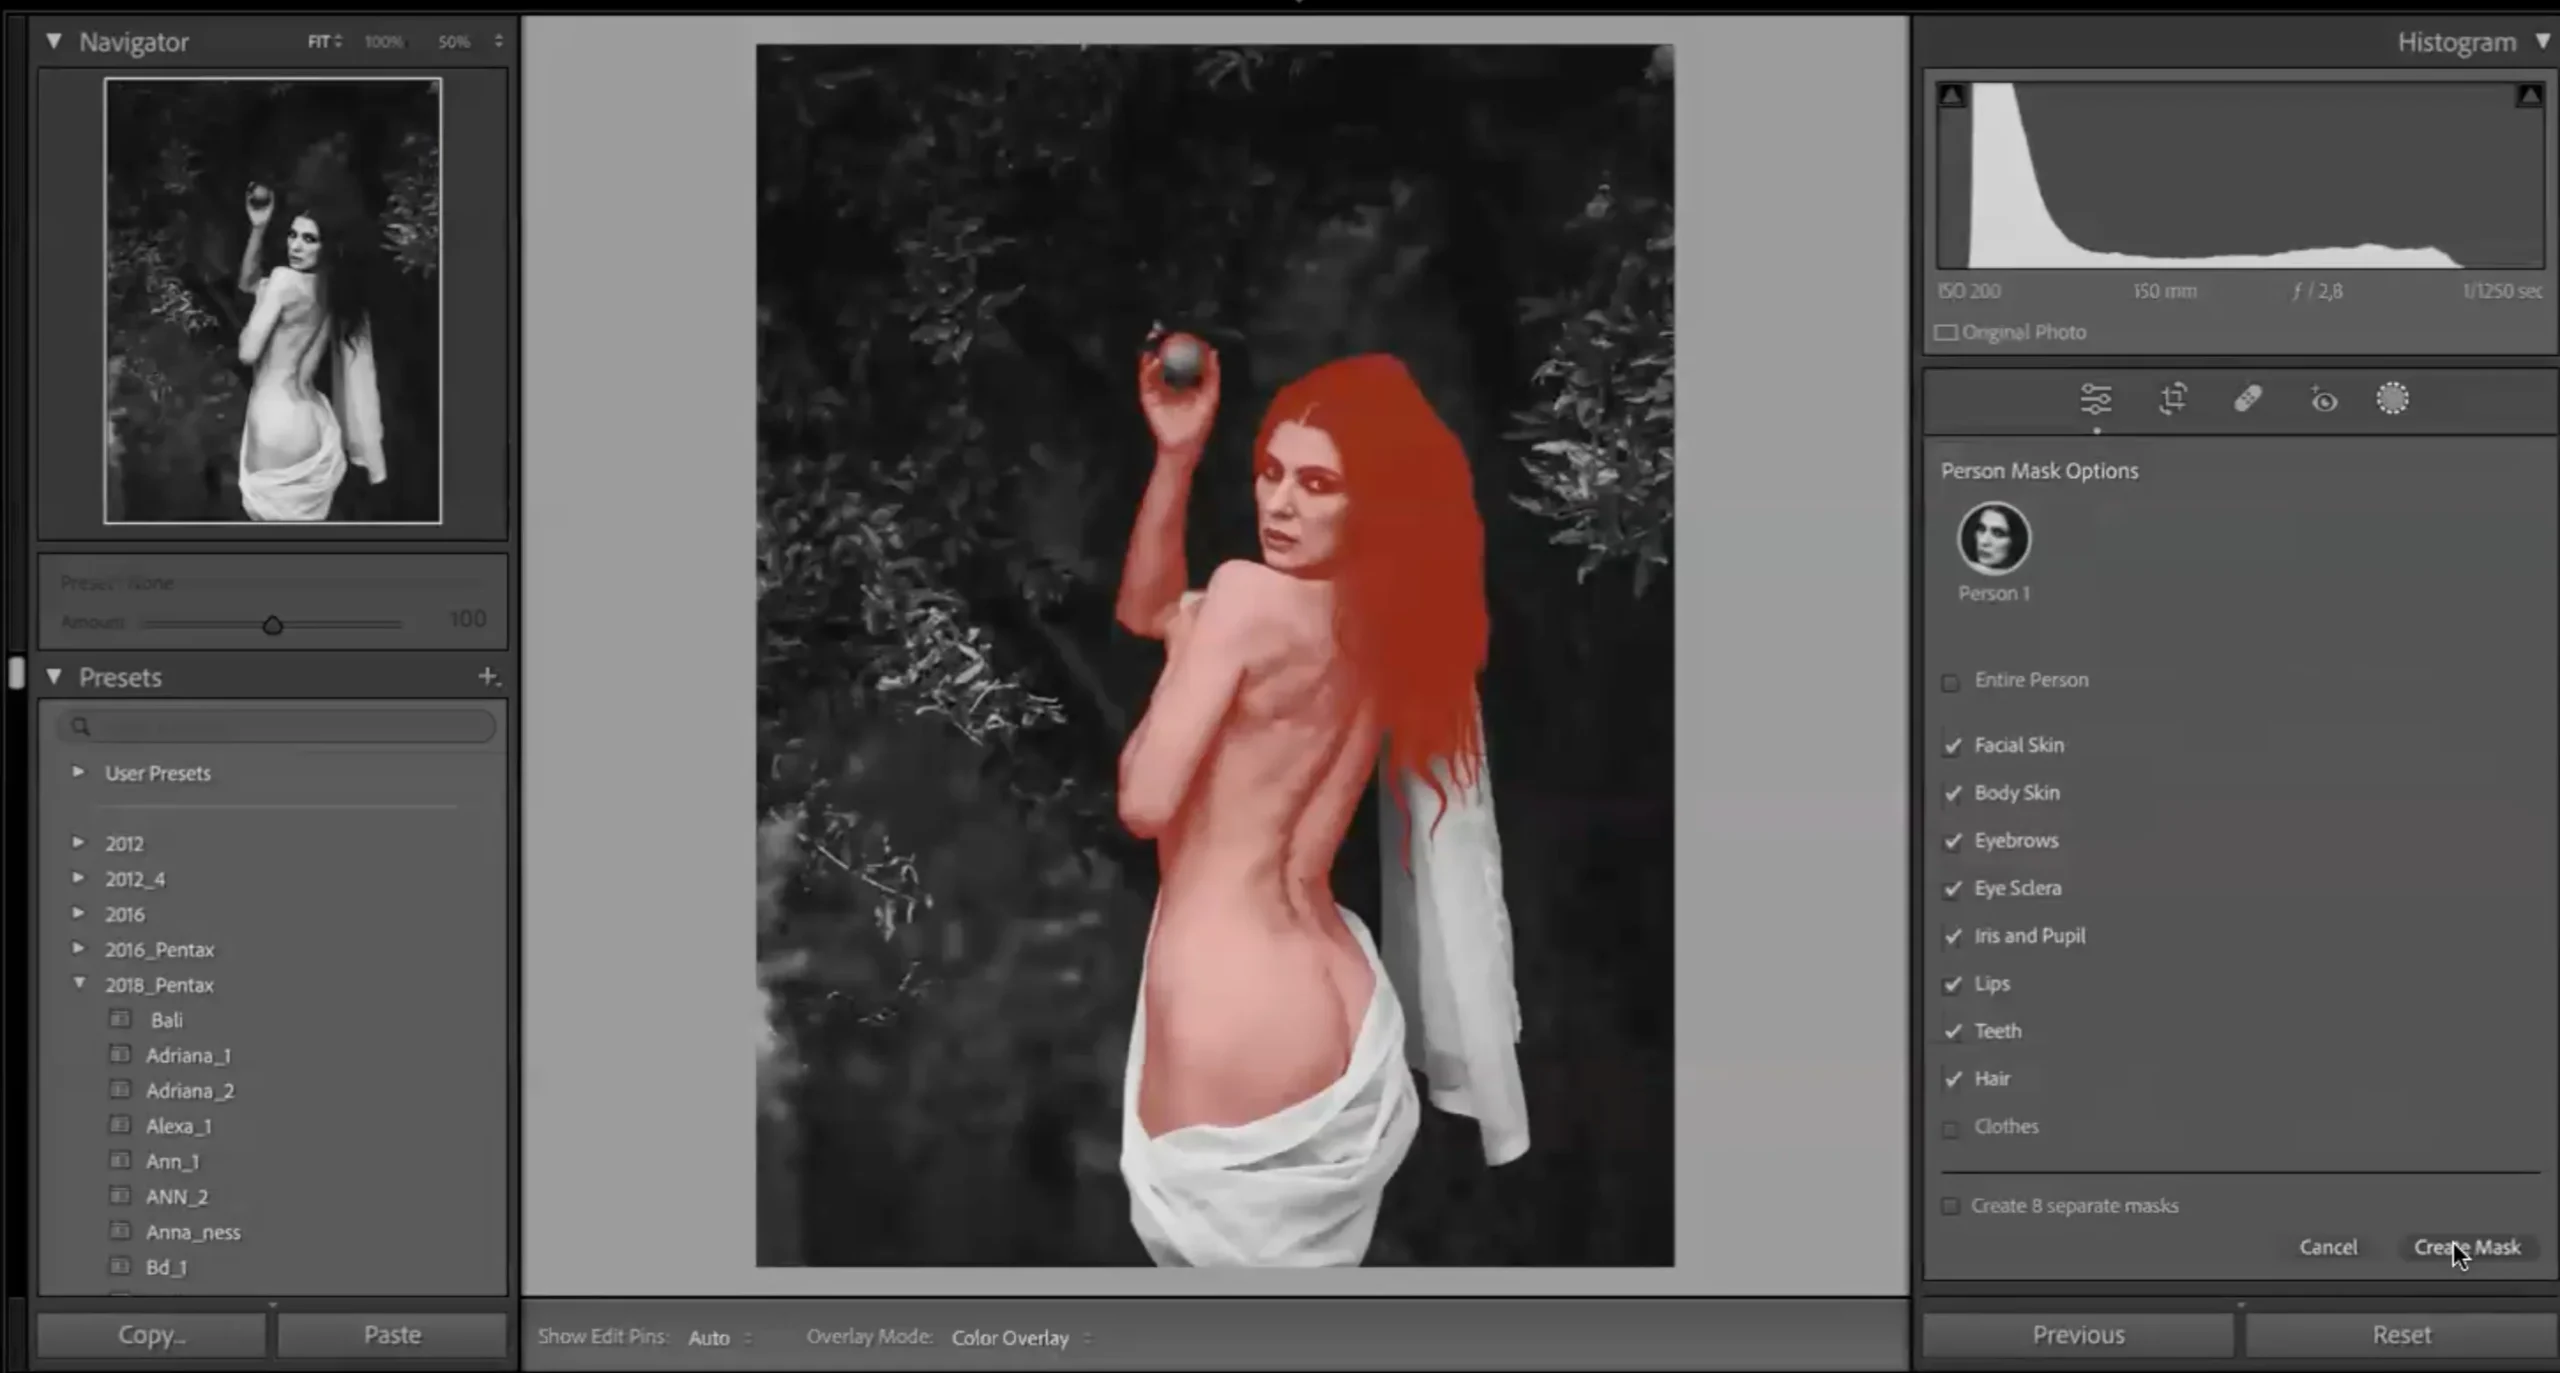Screen dimensions: 2560x1373
Task: Check Create 8 separate masks
Action: coord(1950,1206)
